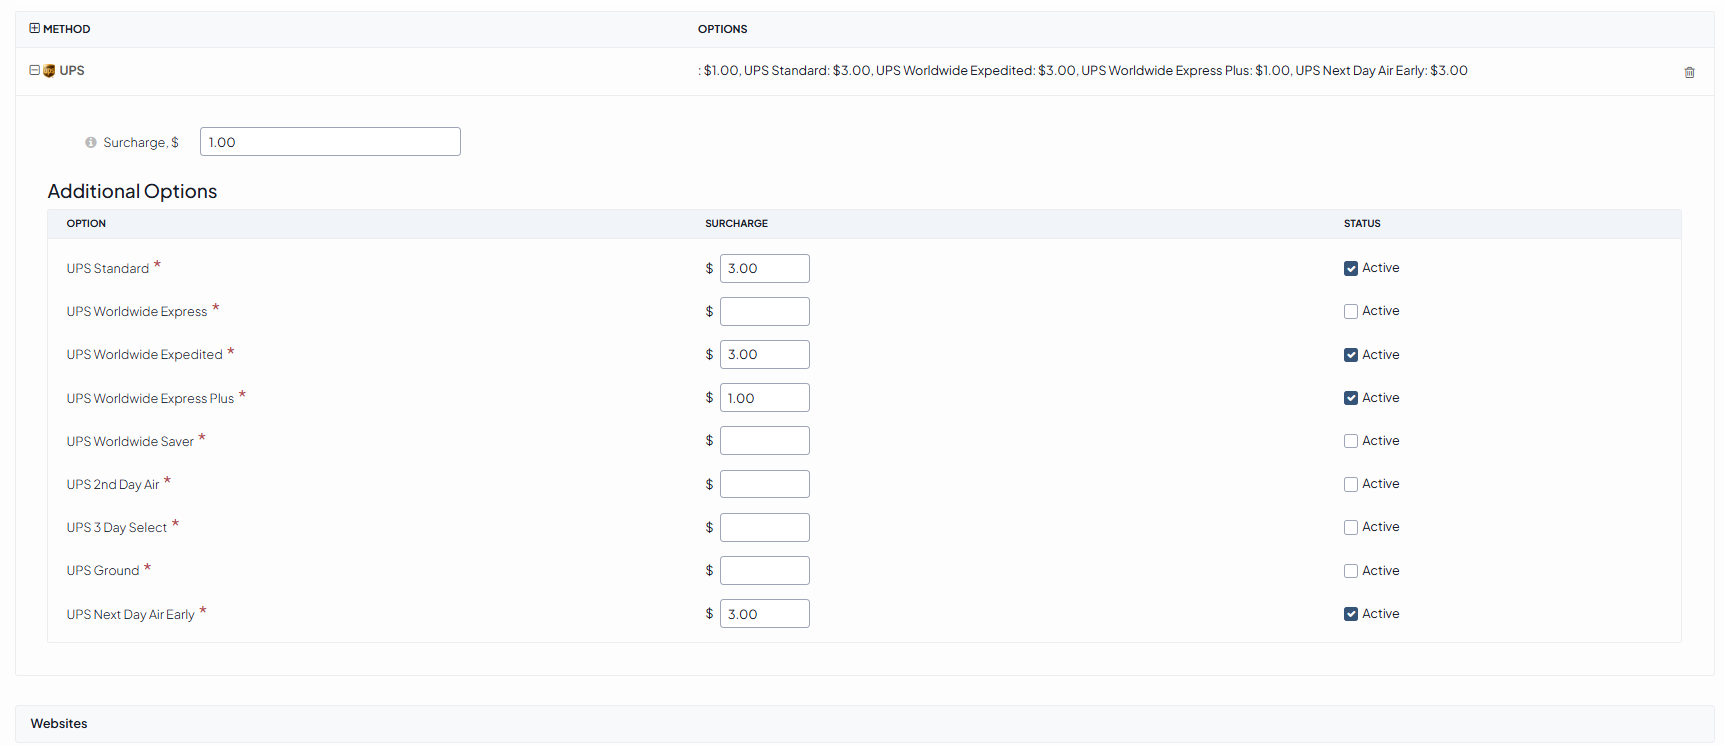The height and width of the screenshot is (745, 1724).
Task: Click the METHOD column header text
Action: click(67, 29)
